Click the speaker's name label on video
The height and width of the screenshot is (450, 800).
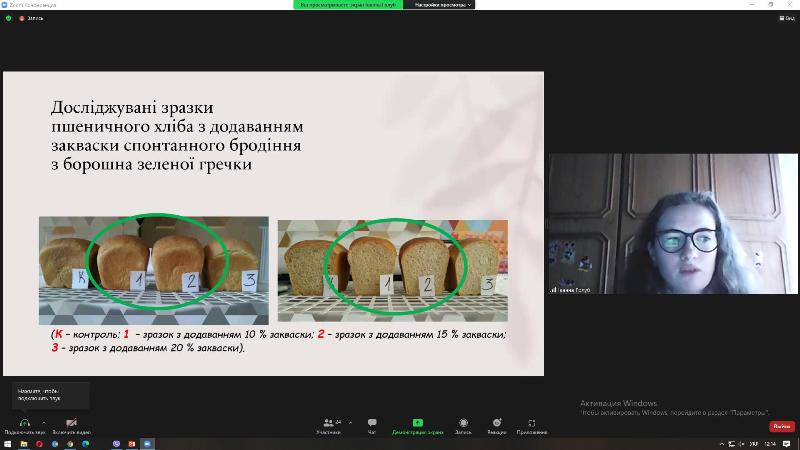pyautogui.click(x=570, y=290)
